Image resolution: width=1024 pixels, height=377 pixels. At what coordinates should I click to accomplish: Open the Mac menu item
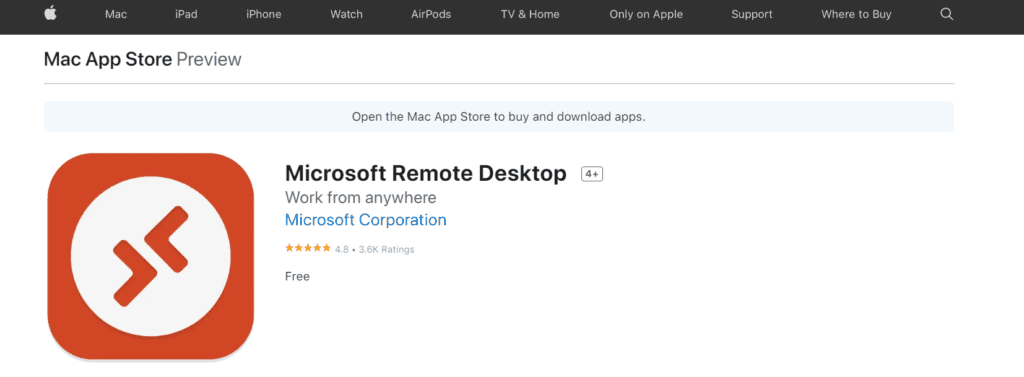click(x=116, y=14)
